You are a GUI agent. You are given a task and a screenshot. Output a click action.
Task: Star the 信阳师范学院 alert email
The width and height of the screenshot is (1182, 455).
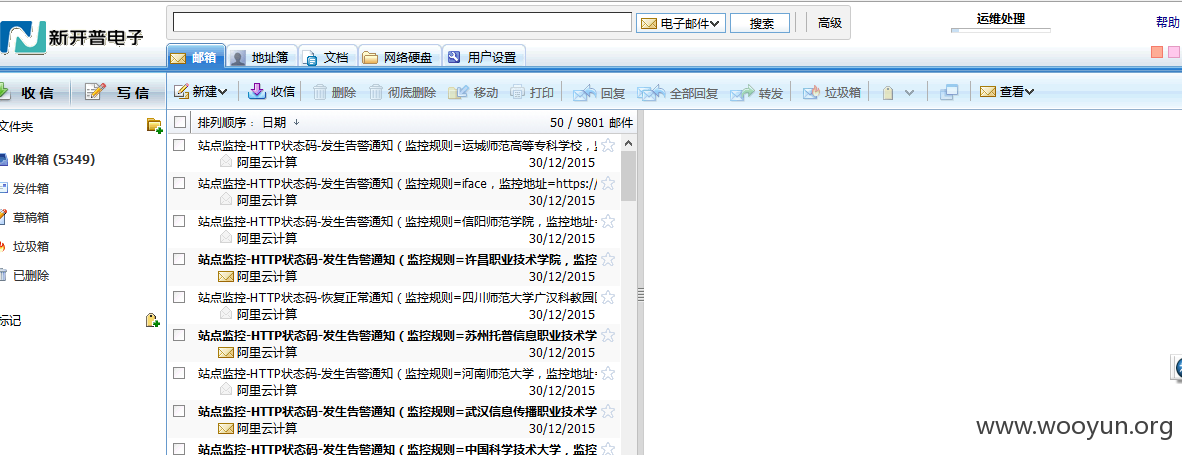[x=608, y=221]
